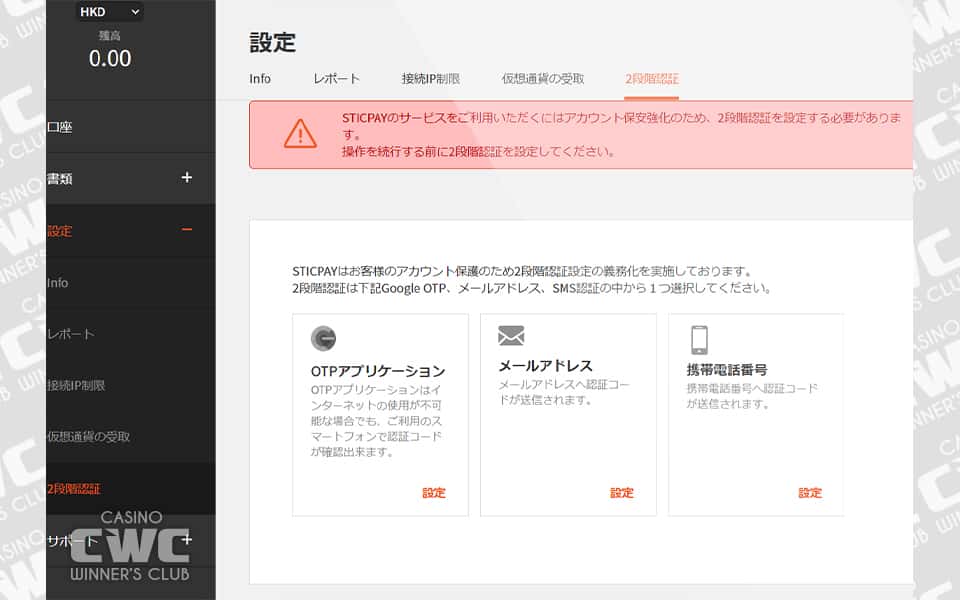
Task: Click 設定 link for メールアドレス
Action: point(621,493)
